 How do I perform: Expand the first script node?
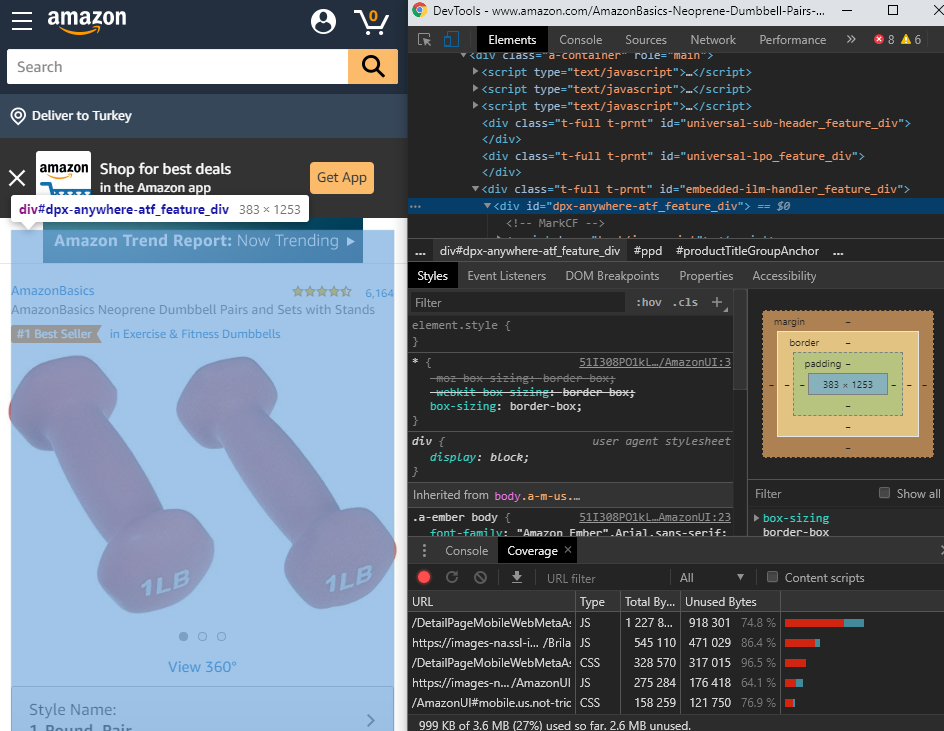[476, 72]
